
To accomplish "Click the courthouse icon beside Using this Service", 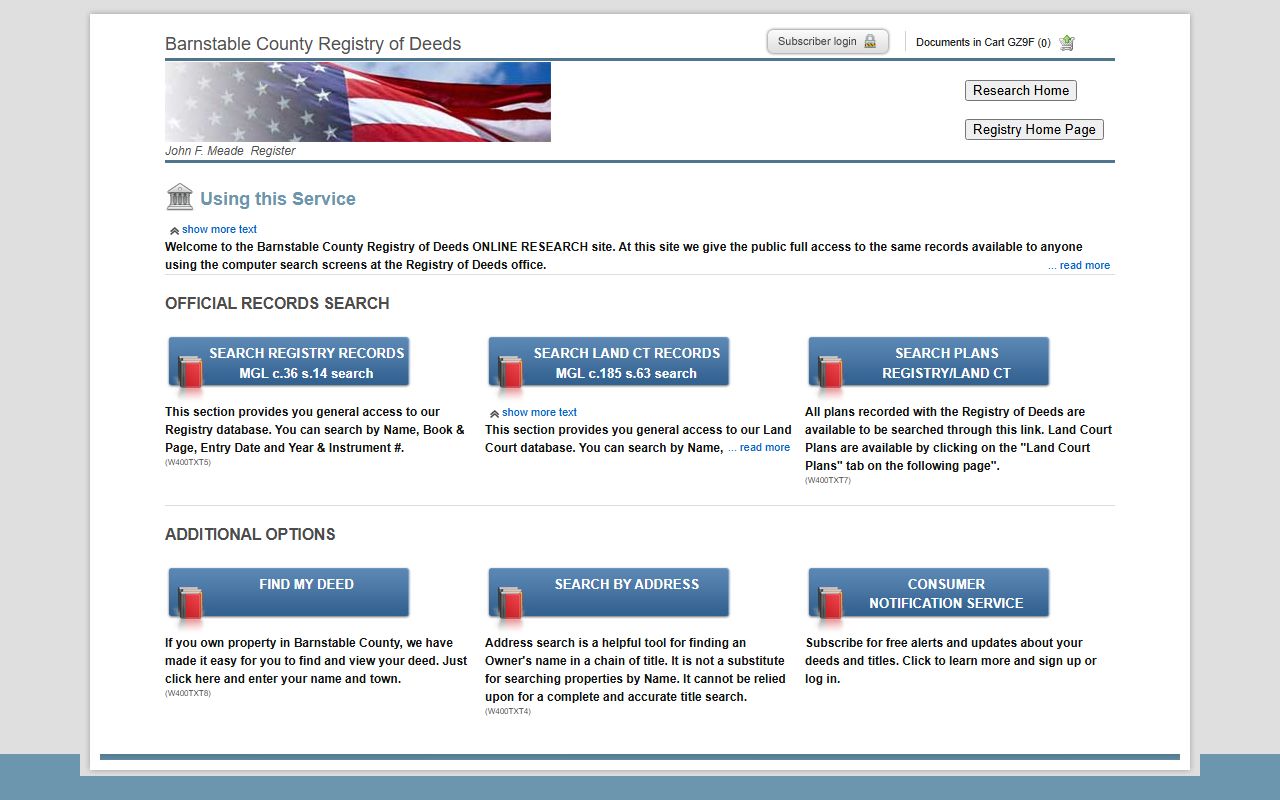I will click(180, 197).
